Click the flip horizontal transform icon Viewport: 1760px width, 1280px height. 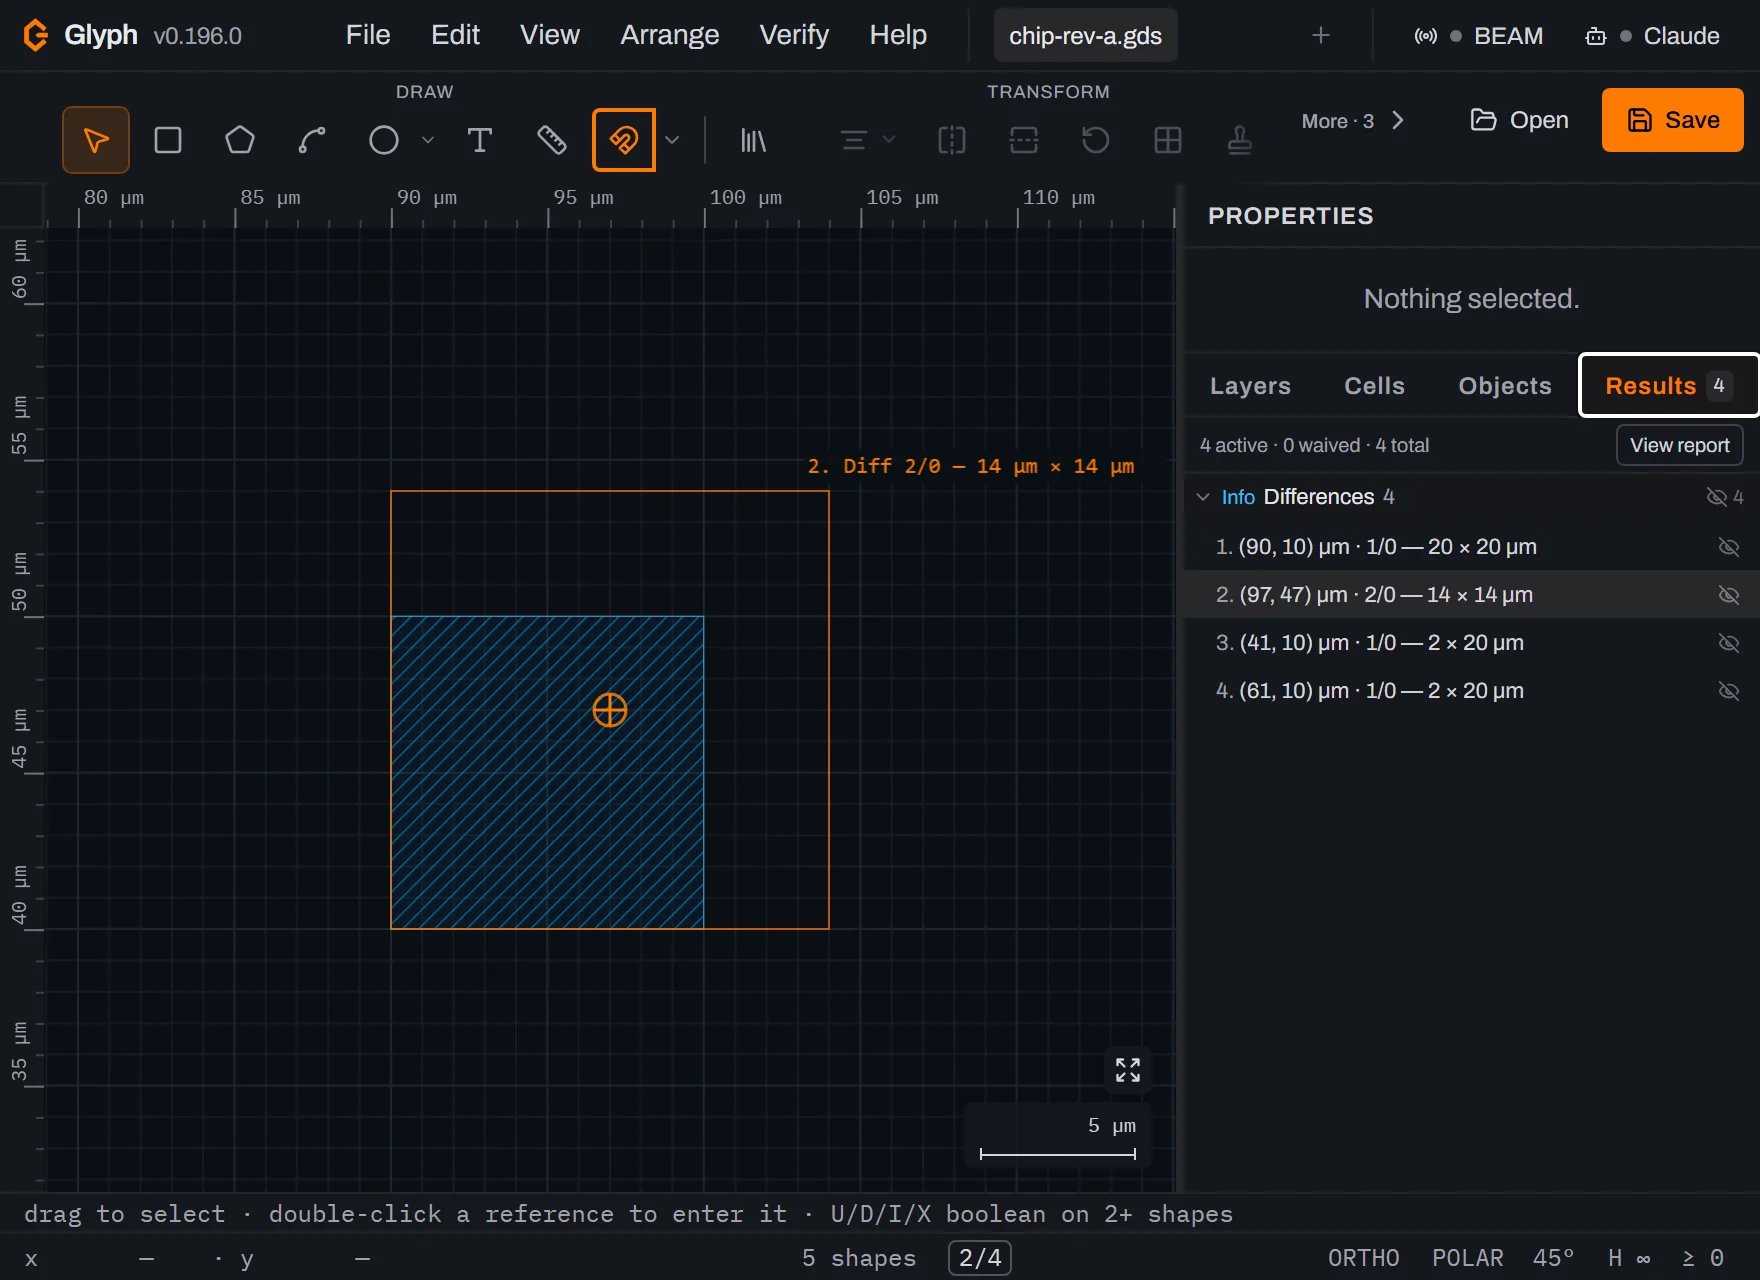click(x=952, y=140)
